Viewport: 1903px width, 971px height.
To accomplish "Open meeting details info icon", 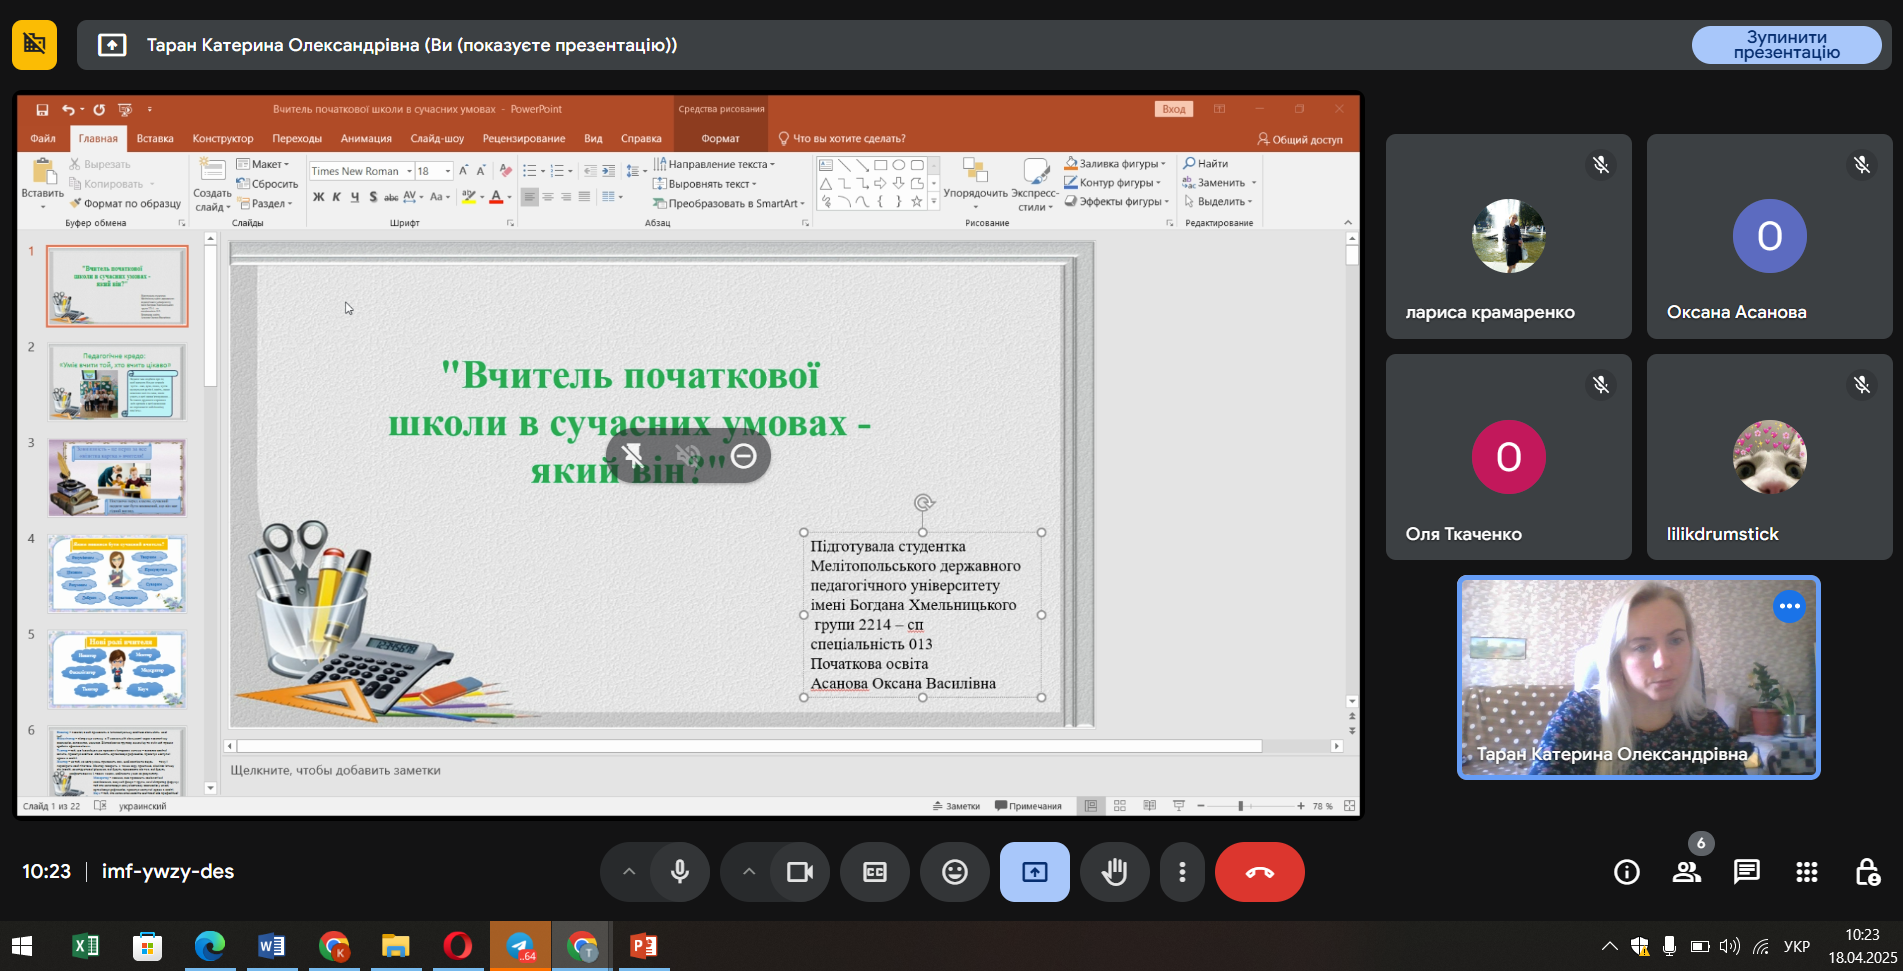I will pyautogui.click(x=1627, y=872).
